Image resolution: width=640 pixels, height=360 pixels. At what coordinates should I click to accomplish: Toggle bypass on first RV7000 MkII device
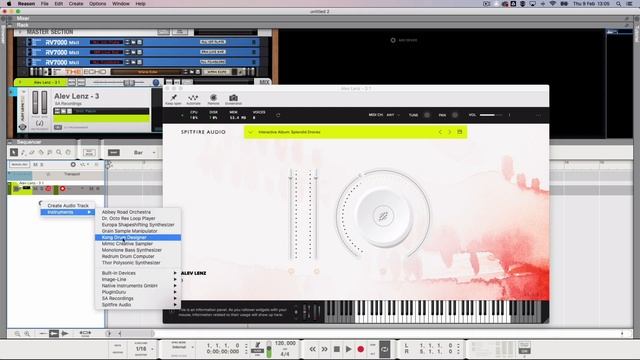29,42
